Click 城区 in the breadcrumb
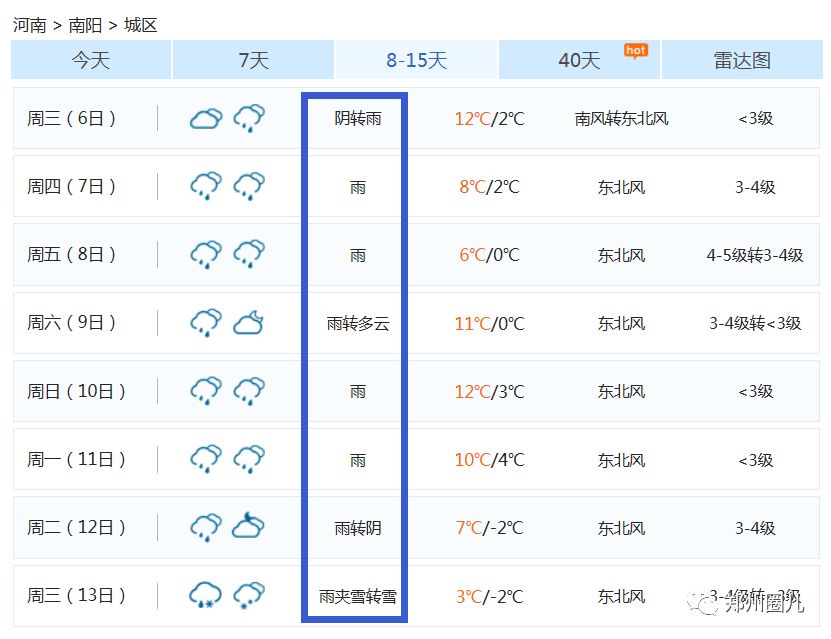Image resolution: width=831 pixels, height=639 pixels. point(141,25)
